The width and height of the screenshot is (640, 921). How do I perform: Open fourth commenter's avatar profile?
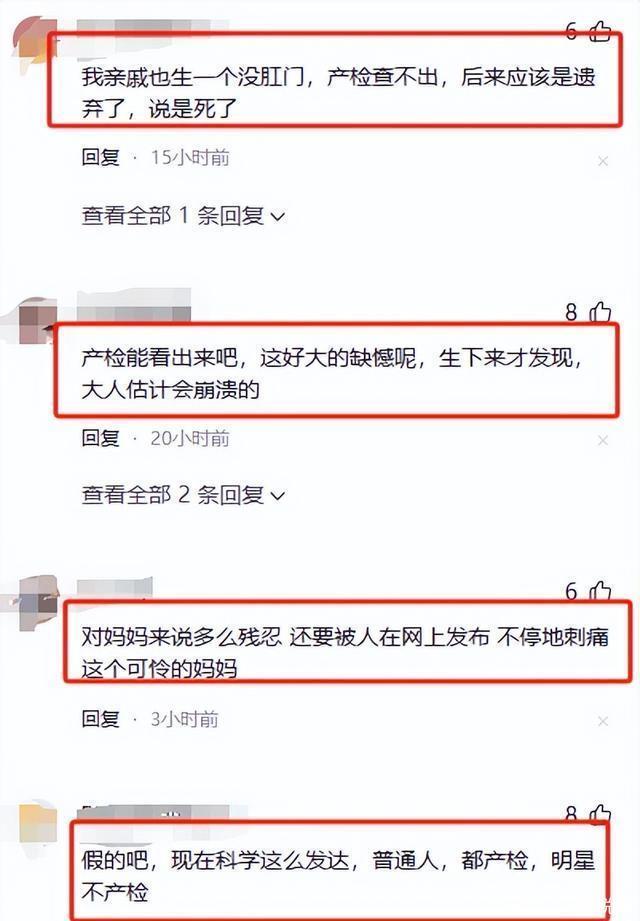(38, 822)
